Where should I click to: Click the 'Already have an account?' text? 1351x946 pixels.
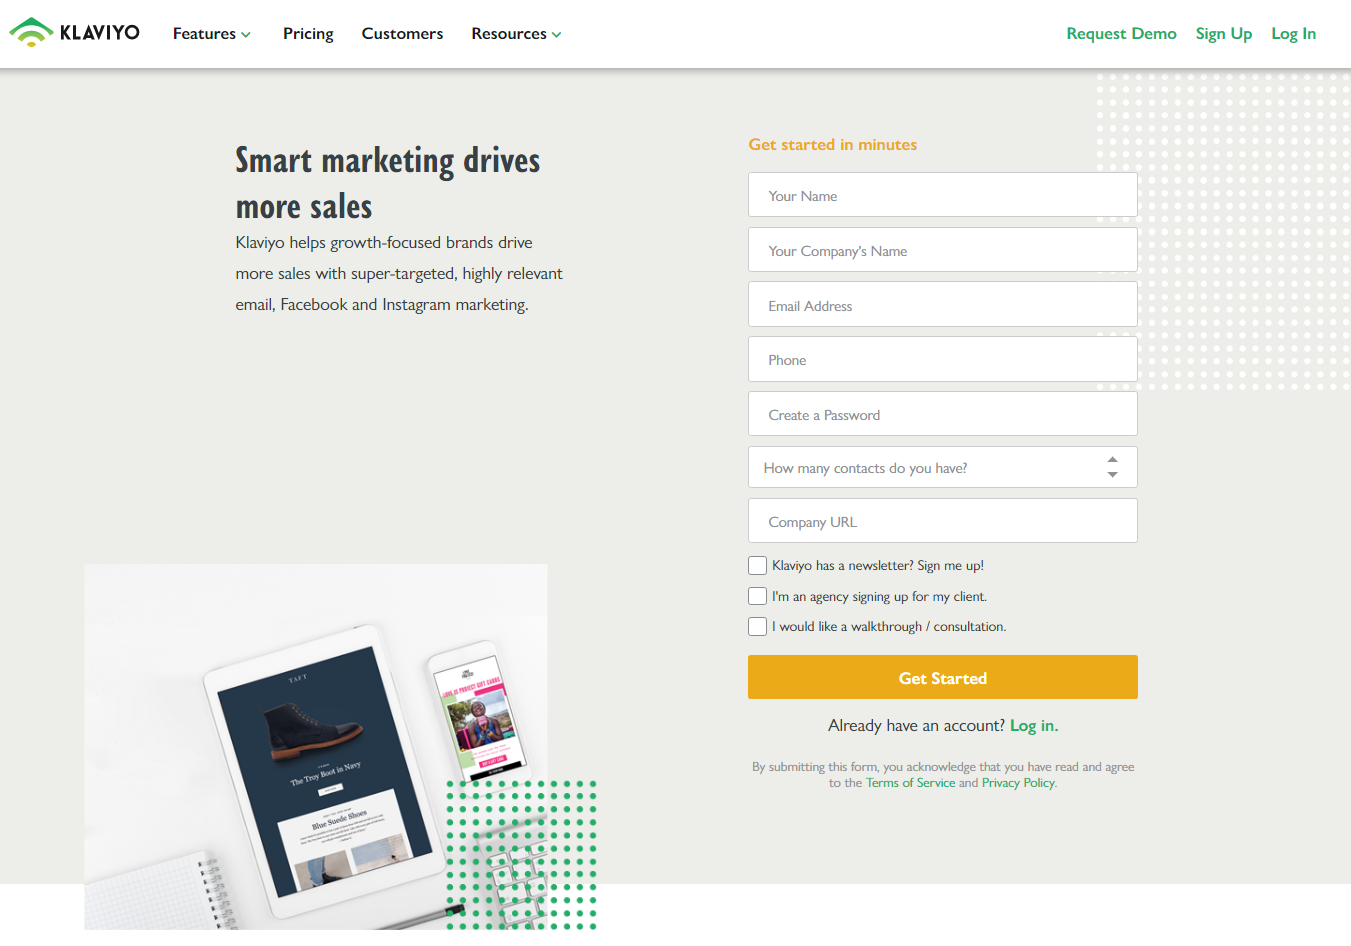click(916, 726)
